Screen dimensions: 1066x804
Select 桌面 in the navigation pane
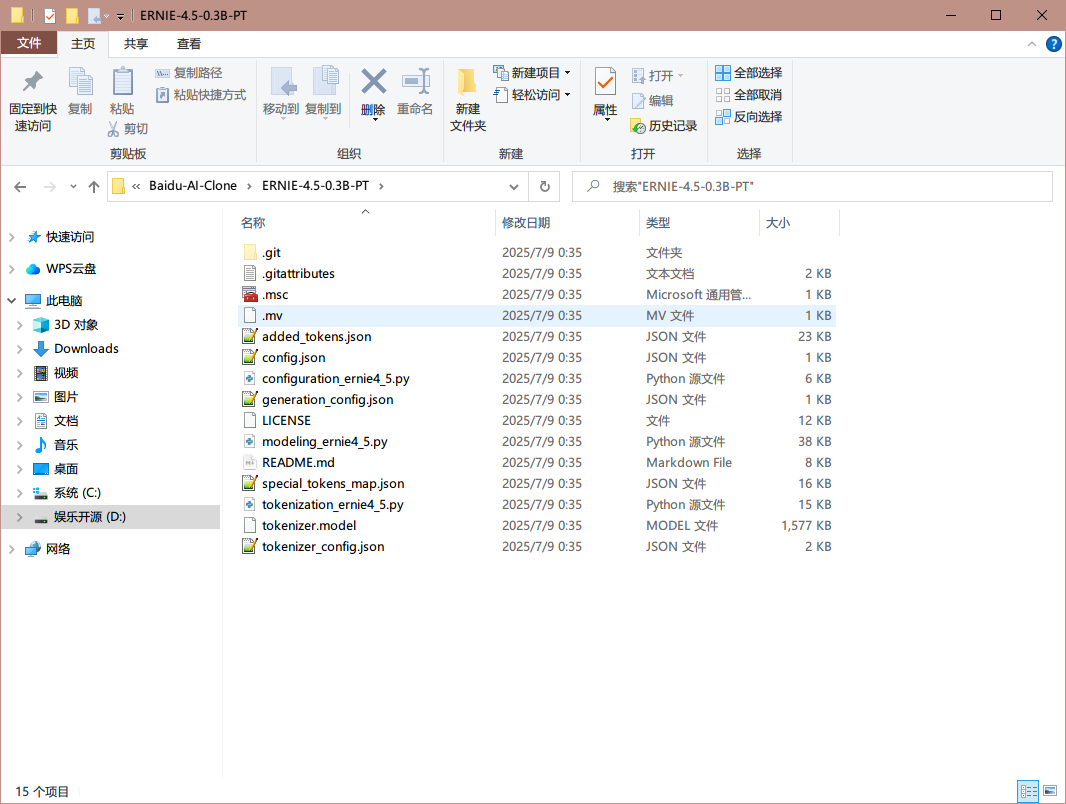(x=66, y=469)
